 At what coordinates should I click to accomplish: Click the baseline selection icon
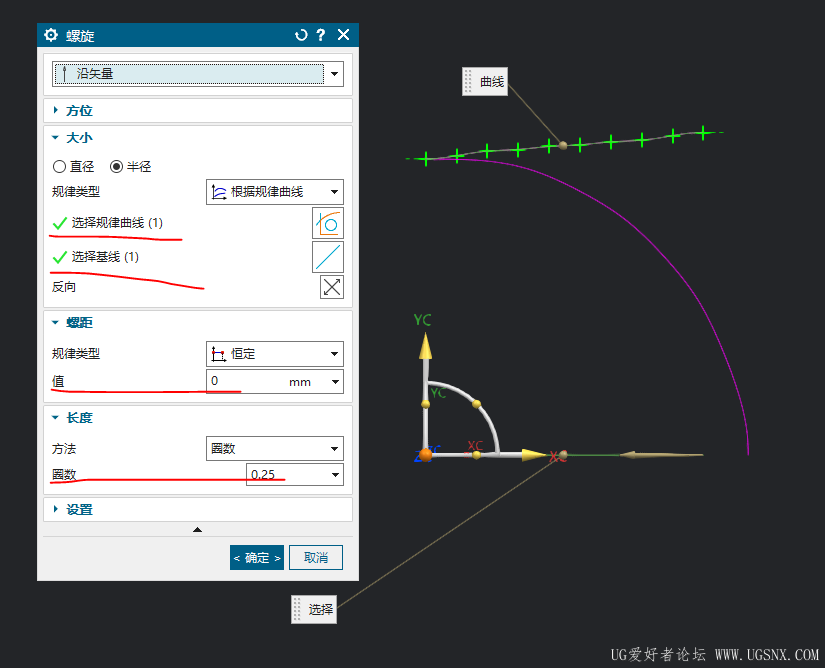328,257
